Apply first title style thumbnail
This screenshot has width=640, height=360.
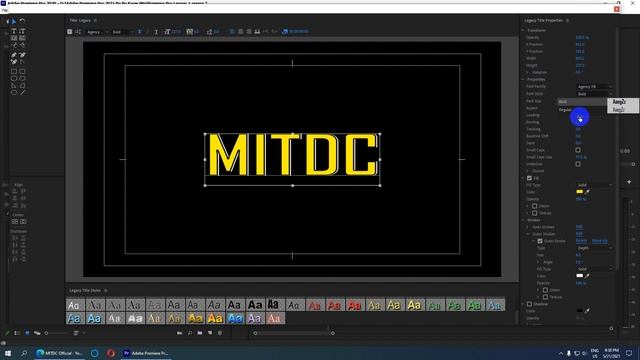tap(75, 305)
